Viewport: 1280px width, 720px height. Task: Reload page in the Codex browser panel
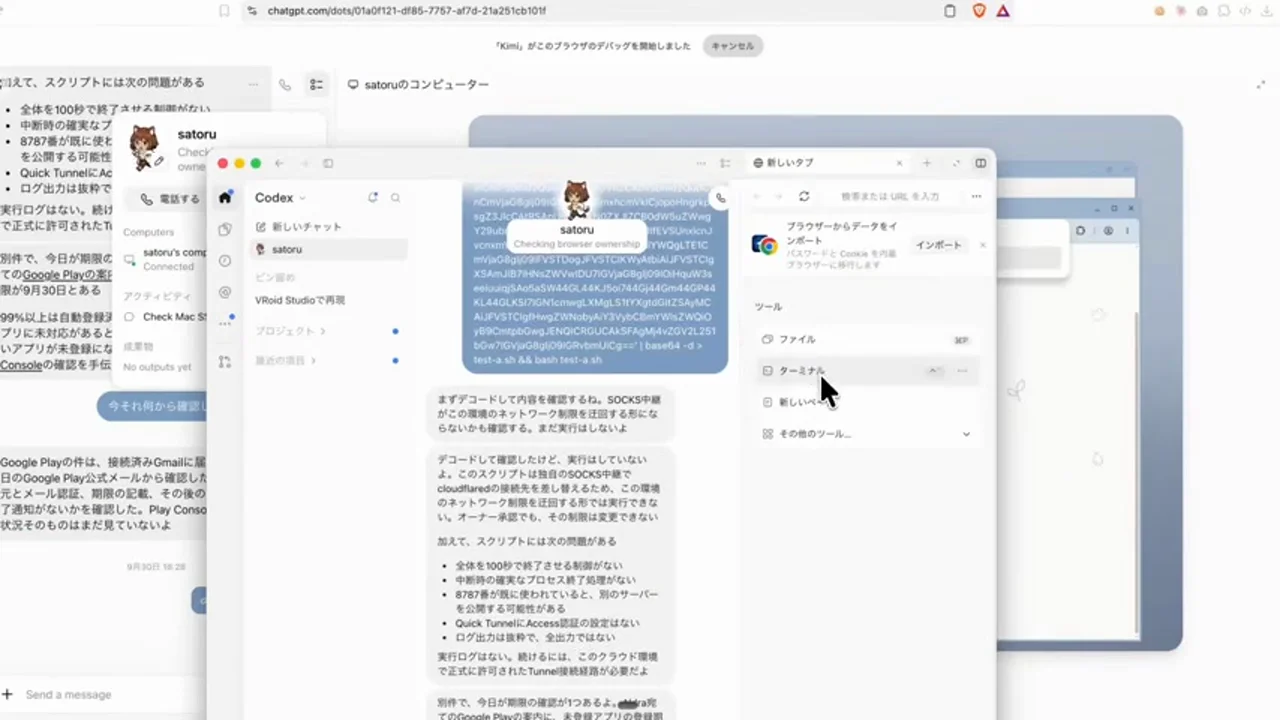pyautogui.click(x=804, y=196)
